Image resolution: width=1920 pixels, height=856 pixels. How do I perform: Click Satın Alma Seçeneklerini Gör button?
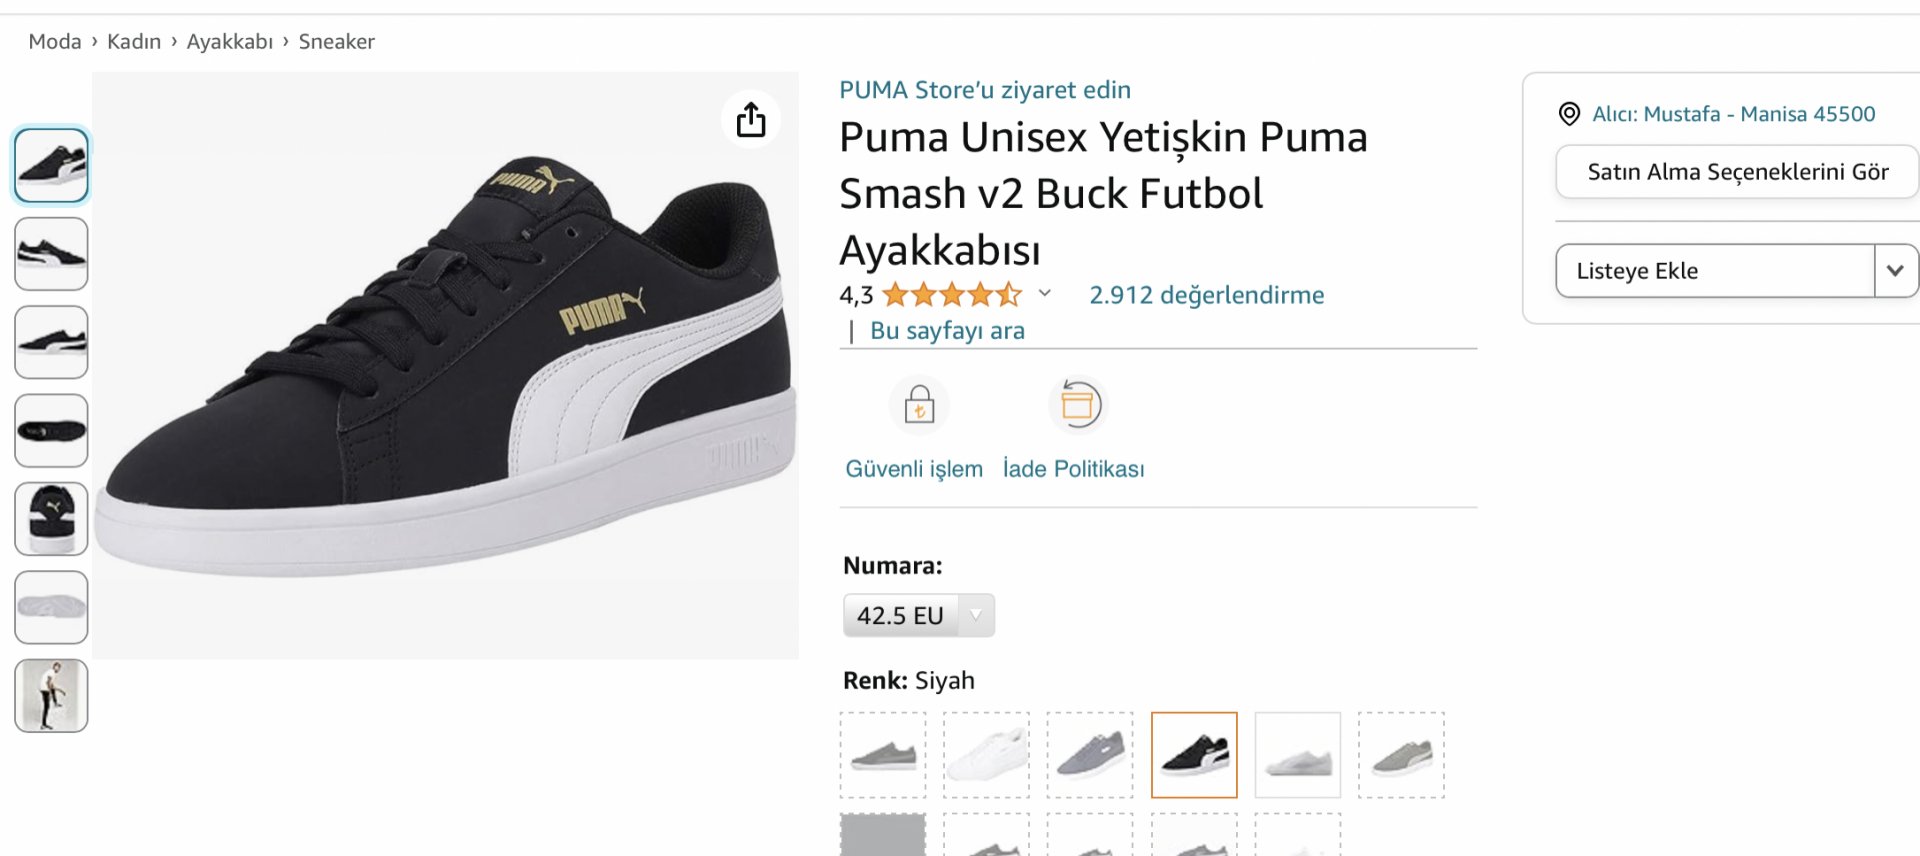pos(1737,172)
